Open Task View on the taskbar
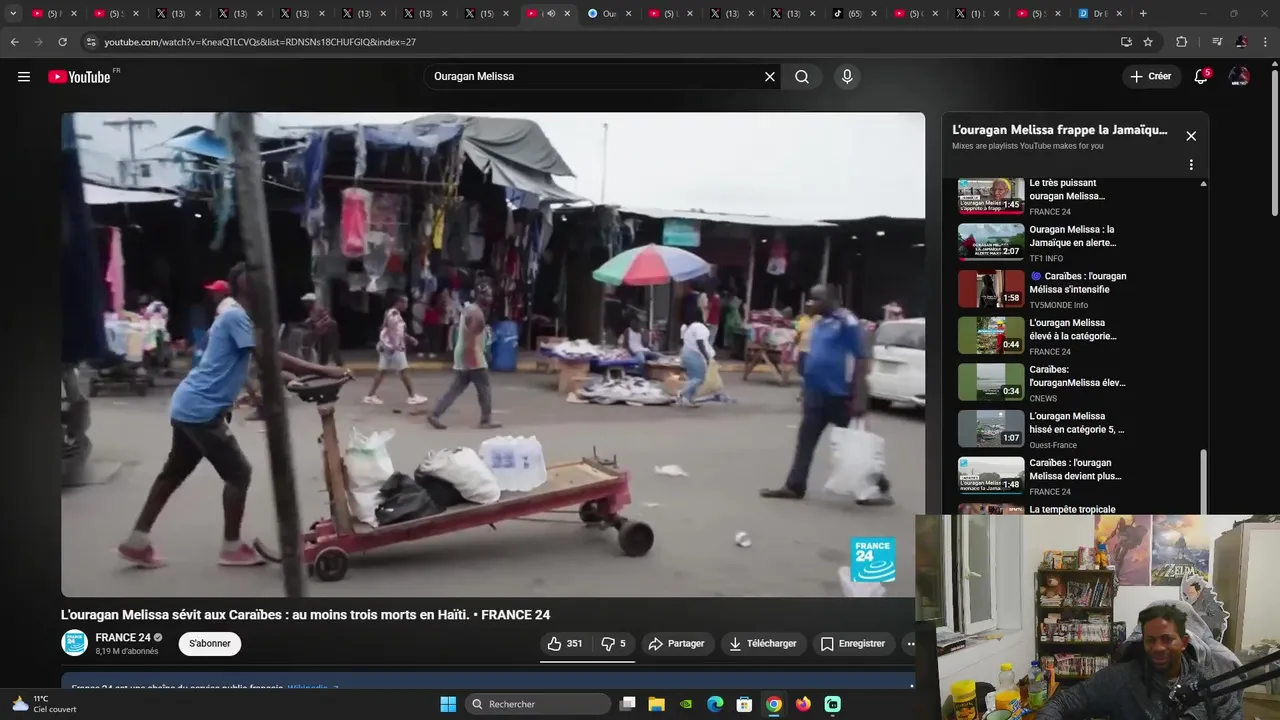This screenshot has height=720, width=1280. coord(628,704)
